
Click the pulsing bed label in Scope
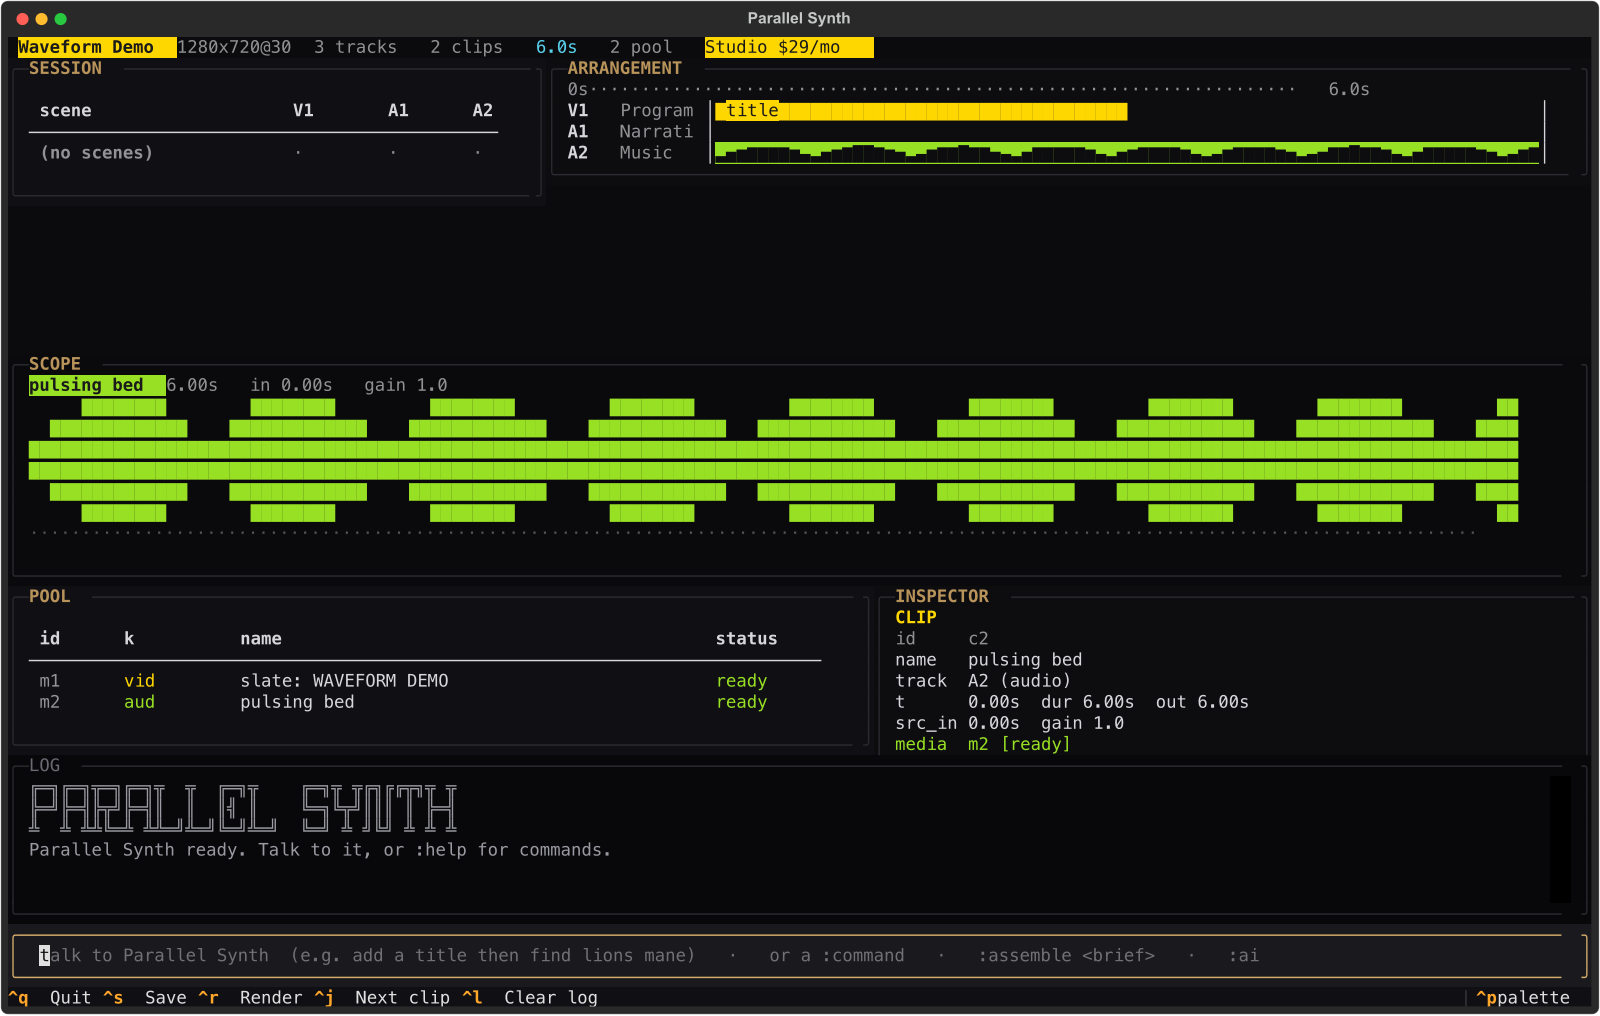[97, 385]
